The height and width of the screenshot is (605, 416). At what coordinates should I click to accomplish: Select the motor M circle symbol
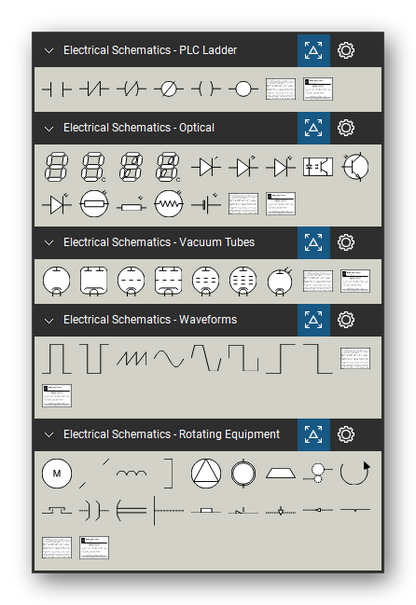tap(57, 473)
